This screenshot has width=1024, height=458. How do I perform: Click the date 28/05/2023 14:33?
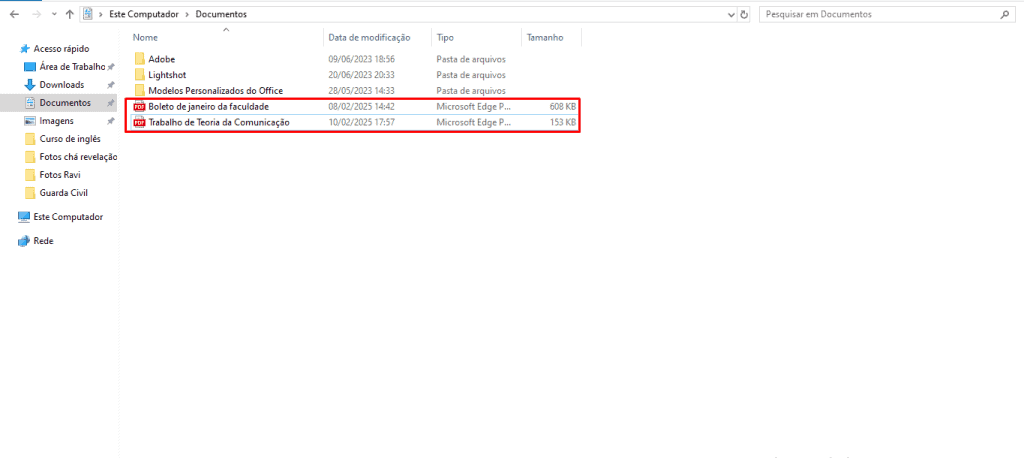[x=361, y=90]
